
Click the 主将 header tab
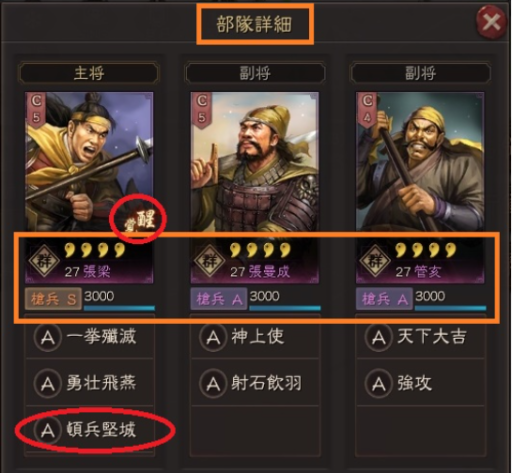(89, 73)
